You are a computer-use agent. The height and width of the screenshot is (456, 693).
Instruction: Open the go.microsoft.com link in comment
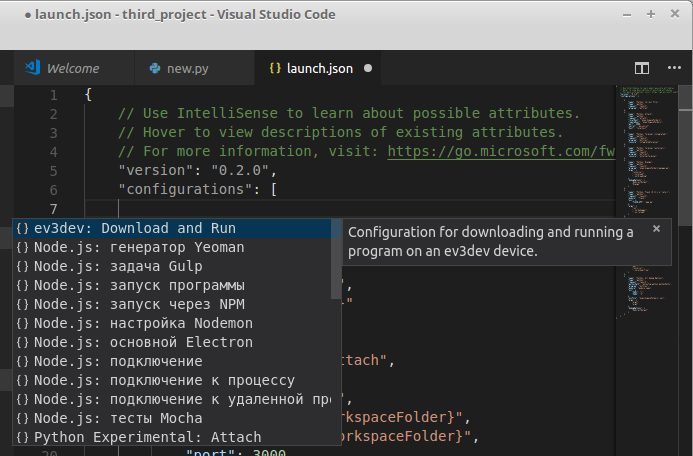click(499, 151)
